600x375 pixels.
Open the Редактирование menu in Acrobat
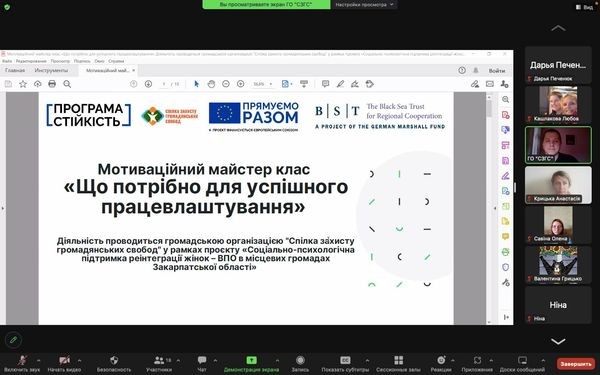[31, 61]
